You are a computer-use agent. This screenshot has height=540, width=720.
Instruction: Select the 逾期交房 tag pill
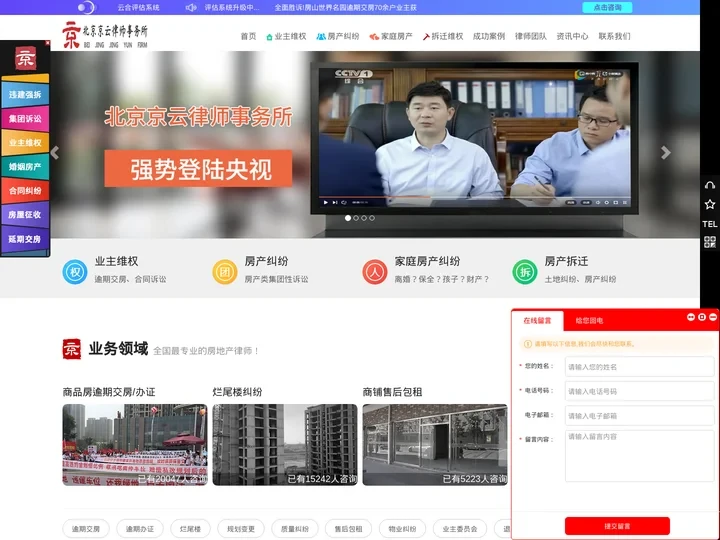pos(86,529)
